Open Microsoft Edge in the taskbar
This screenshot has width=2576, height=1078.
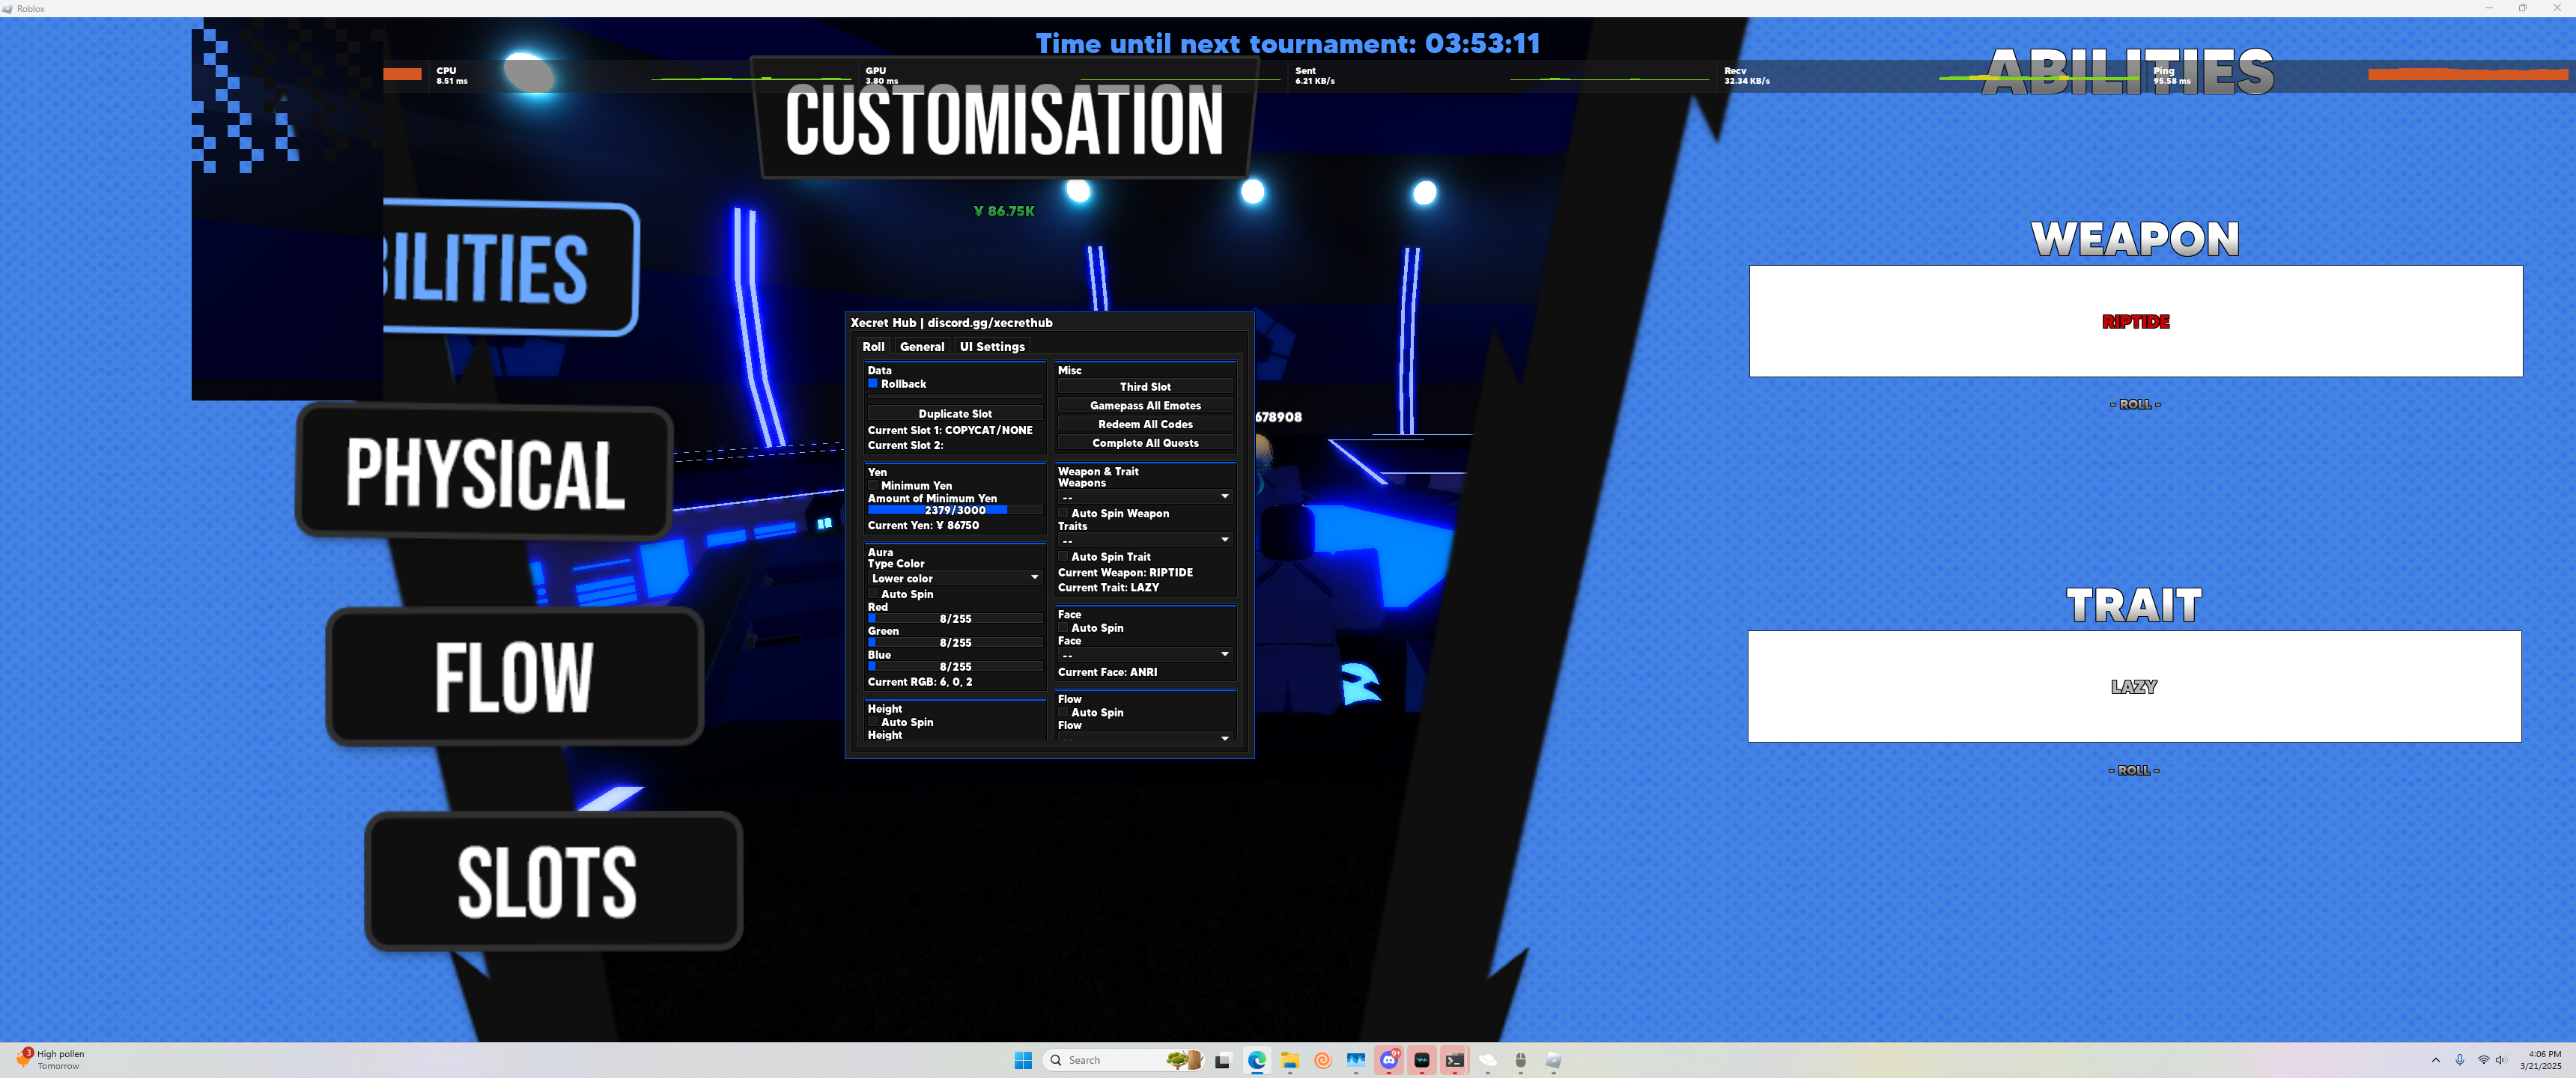(1257, 1060)
